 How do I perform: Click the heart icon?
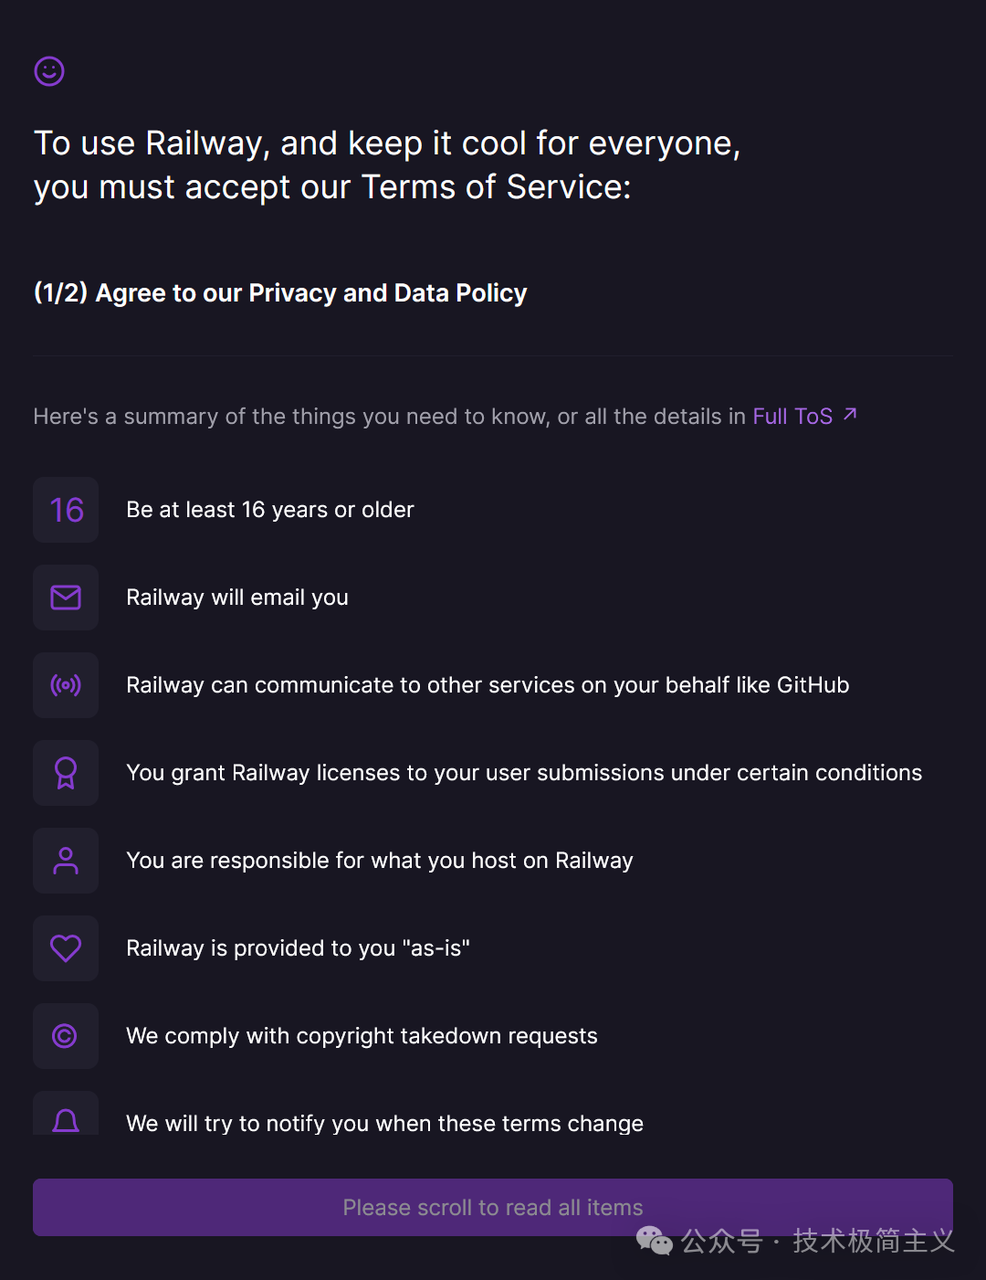point(66,948)
